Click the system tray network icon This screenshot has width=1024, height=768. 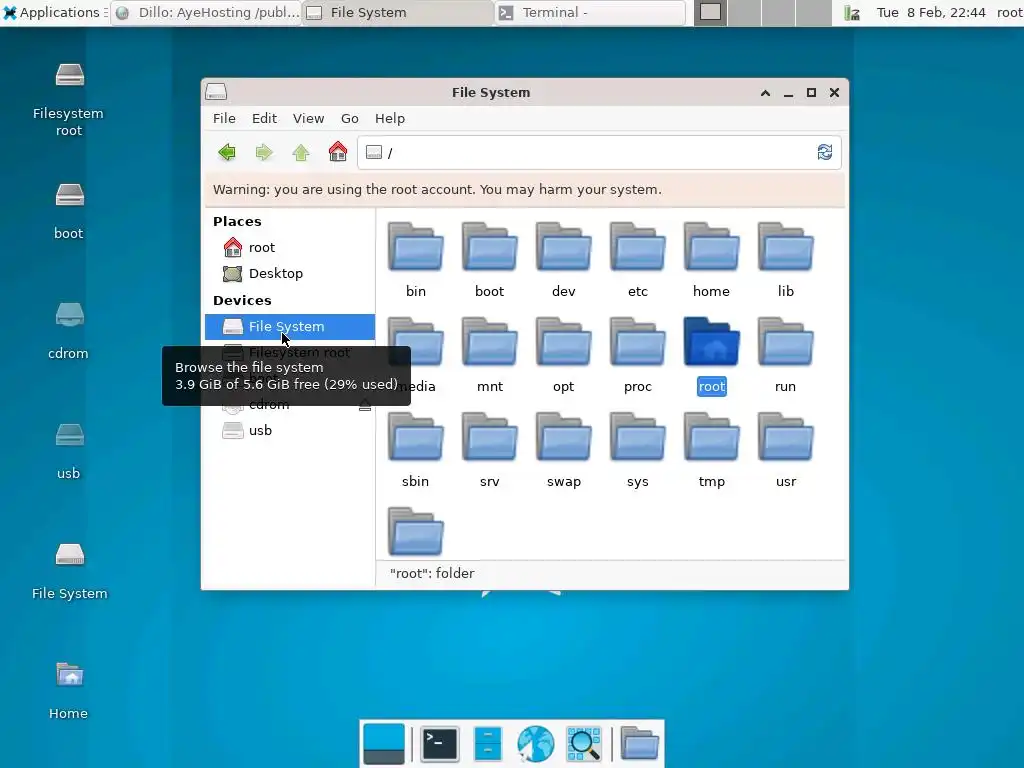coord(852,12)
